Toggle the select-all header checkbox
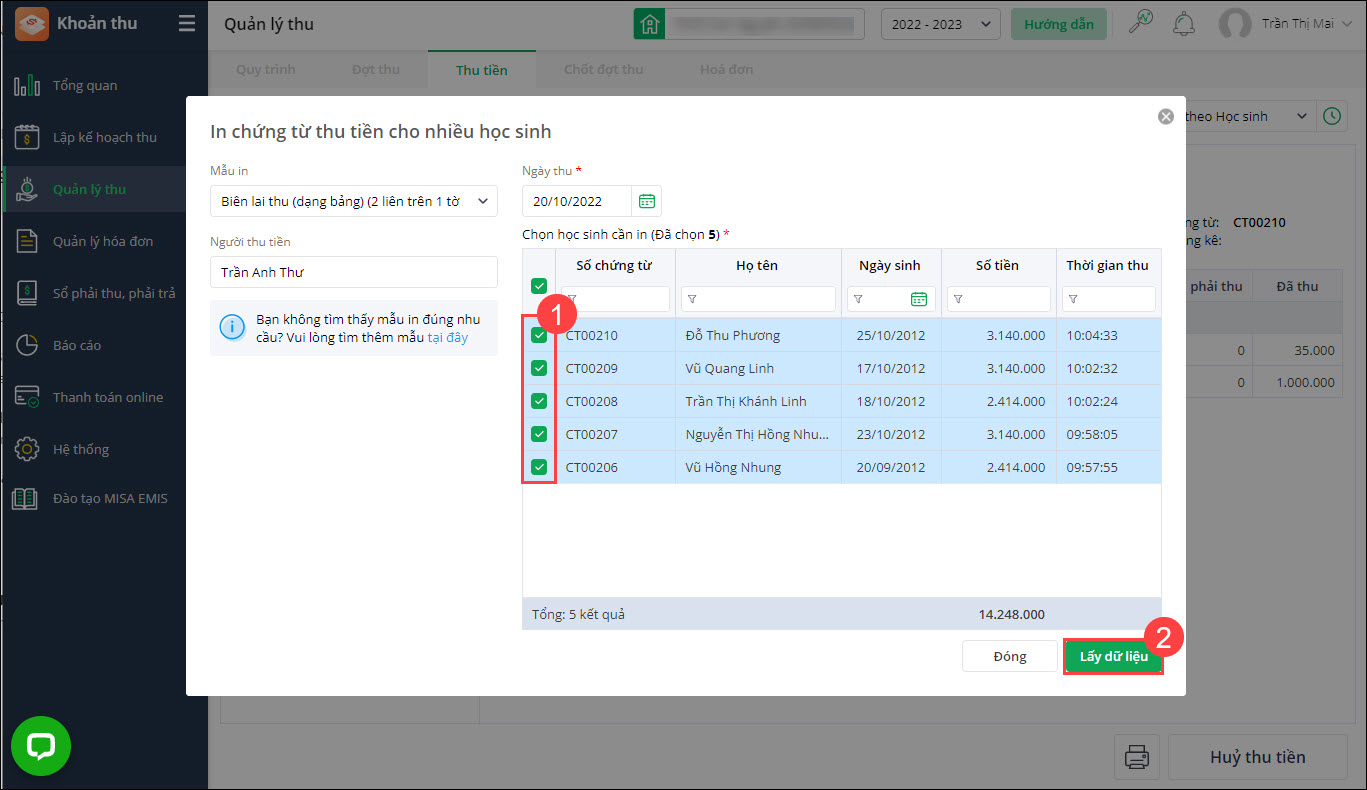The width and height of the screenshot is (1367, 790). click(539, 286)
